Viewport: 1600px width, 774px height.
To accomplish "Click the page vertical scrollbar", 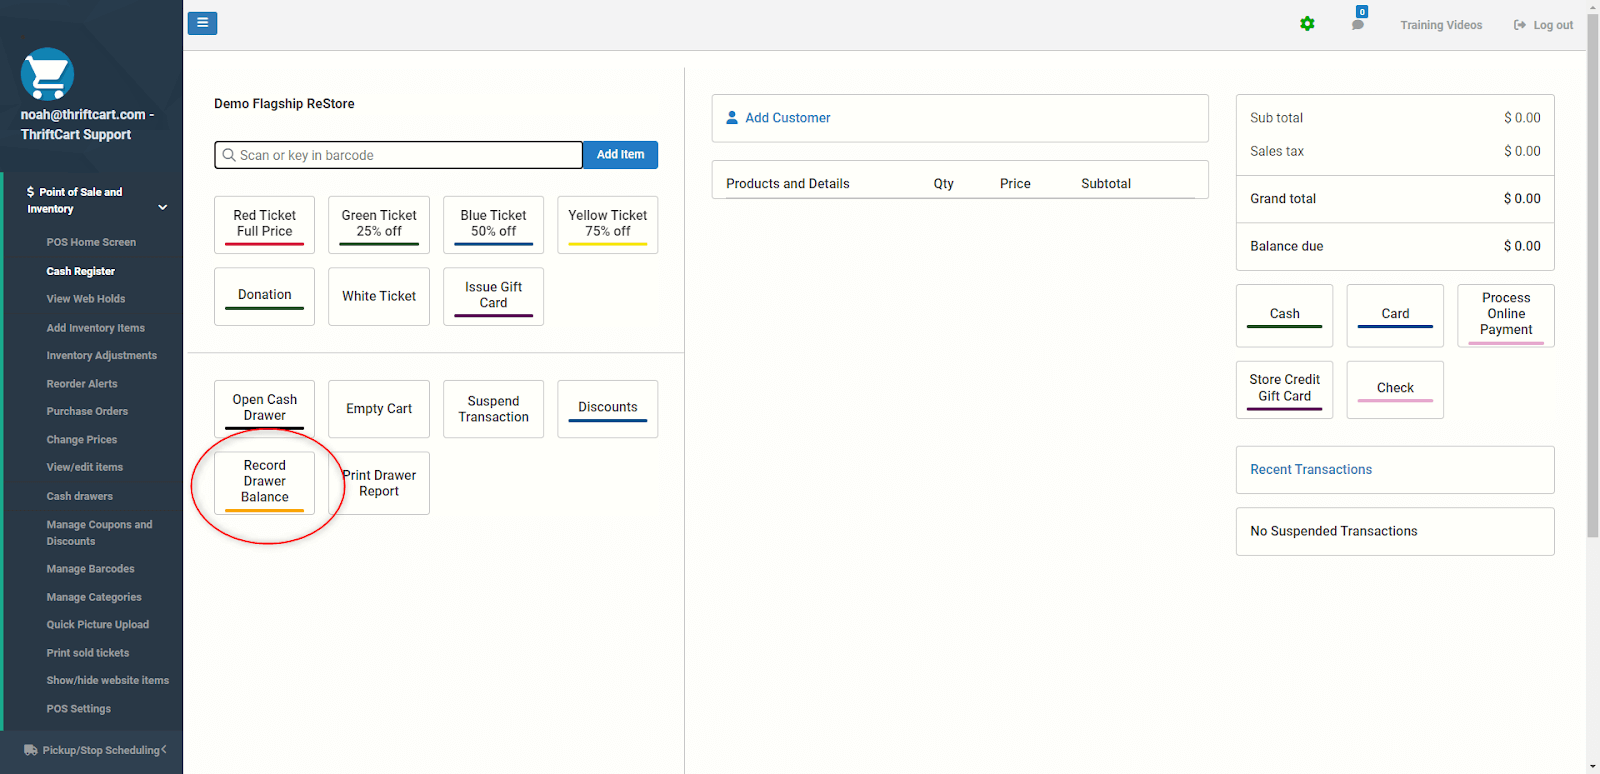I will click(x=1592, y=300).
